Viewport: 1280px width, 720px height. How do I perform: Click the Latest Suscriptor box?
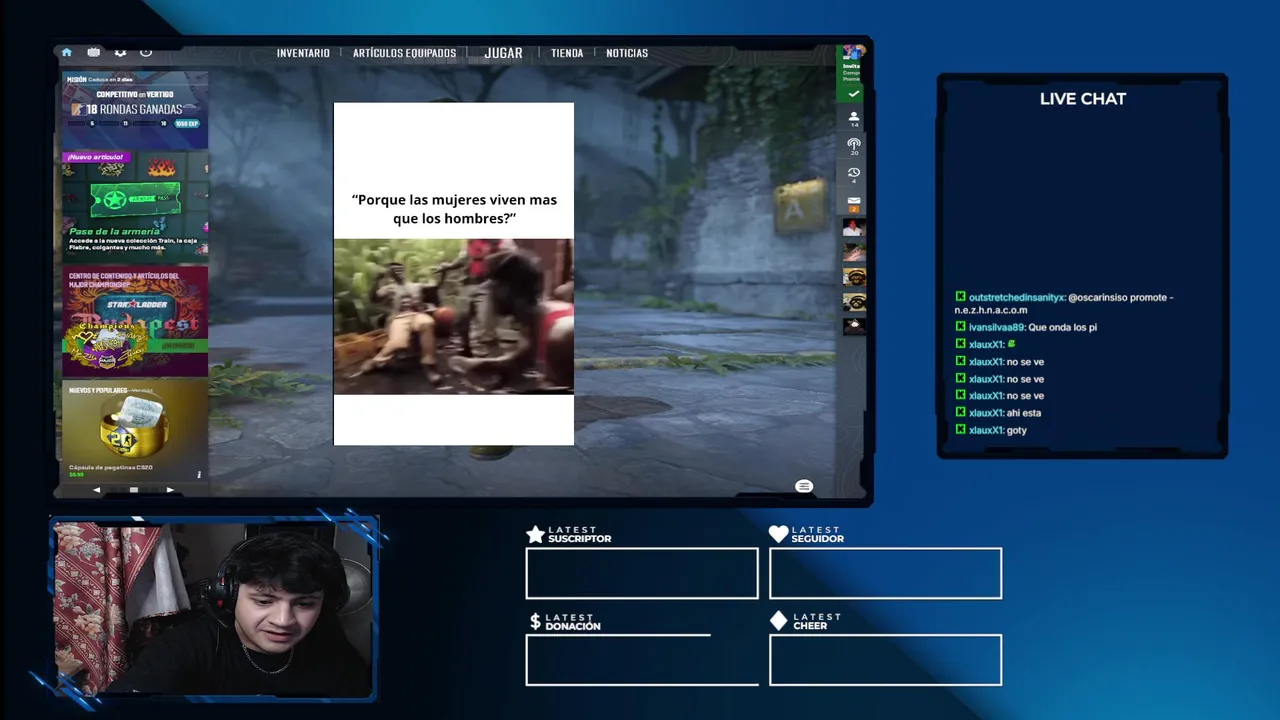pos(642,573)
